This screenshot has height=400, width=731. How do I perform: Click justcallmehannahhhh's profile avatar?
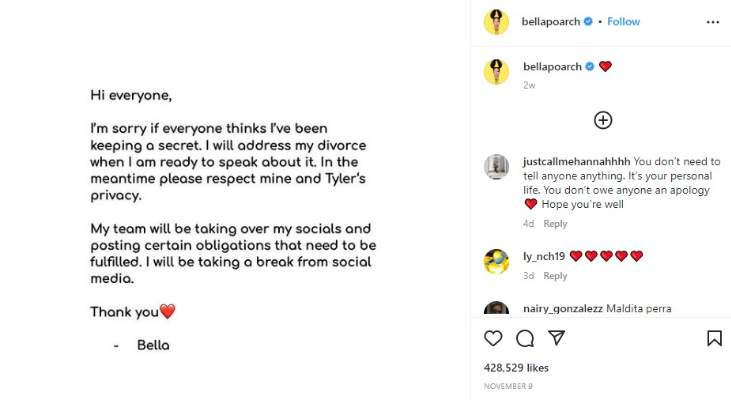[x=497, y=167]
